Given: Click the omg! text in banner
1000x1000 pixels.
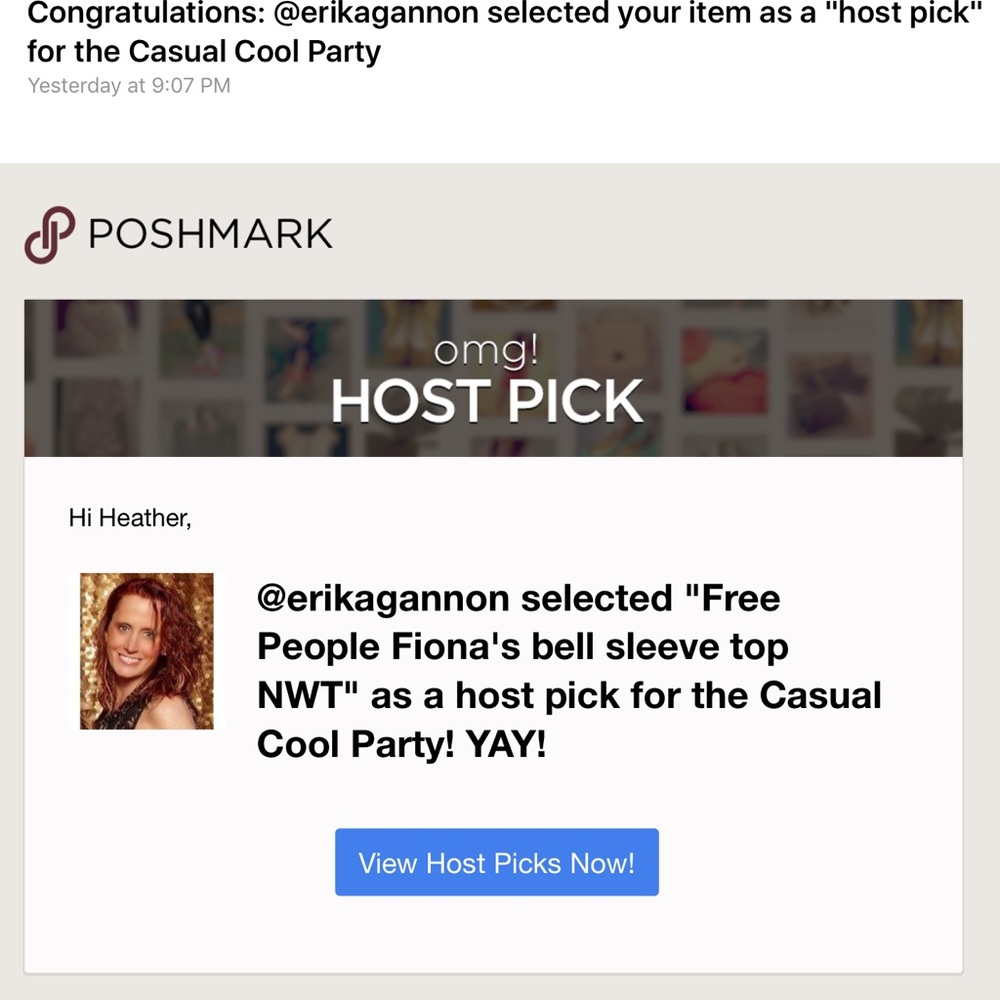Looking at the screenshot, I should click(x=487, y=351).
